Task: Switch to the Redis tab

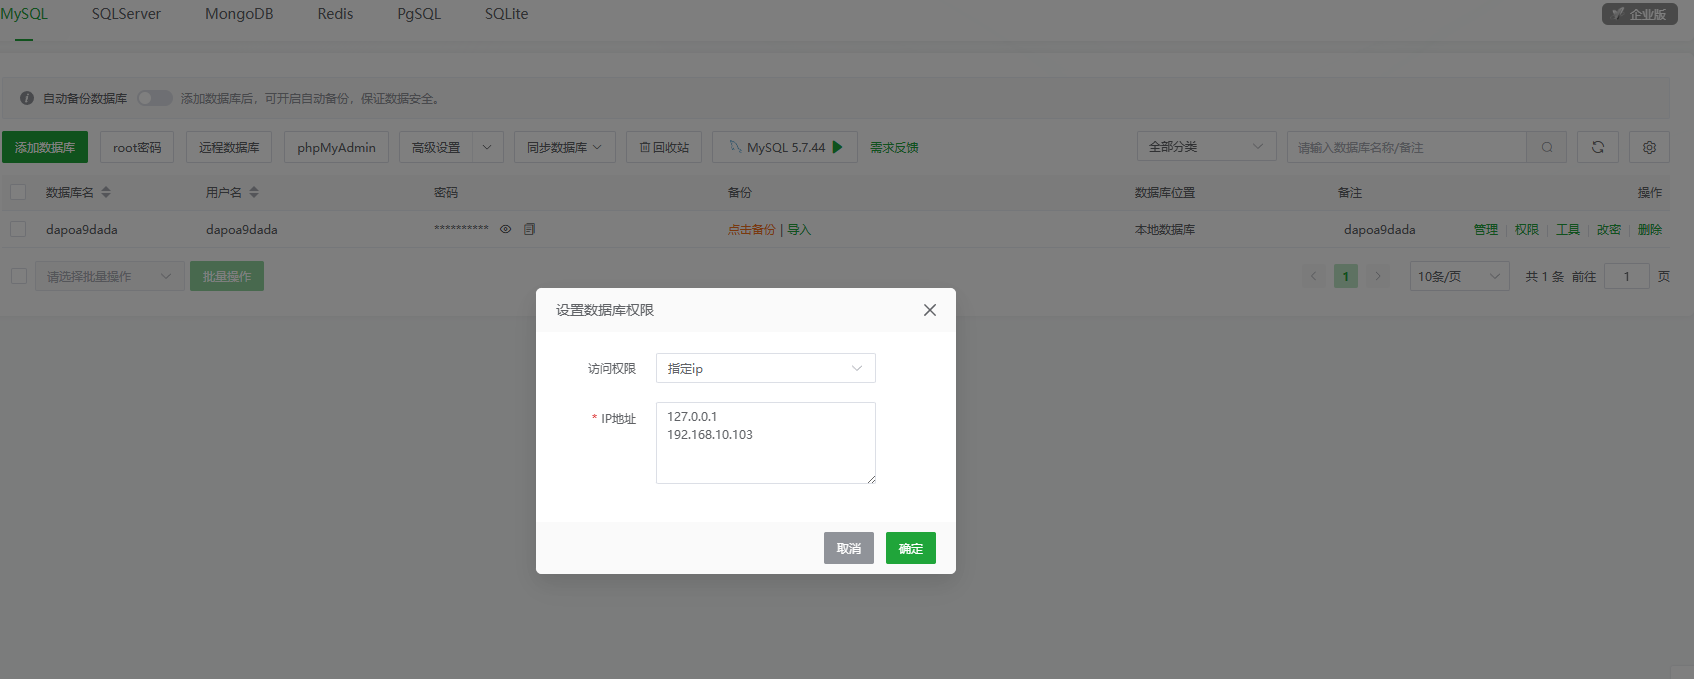Action: (x=335, y=14)
